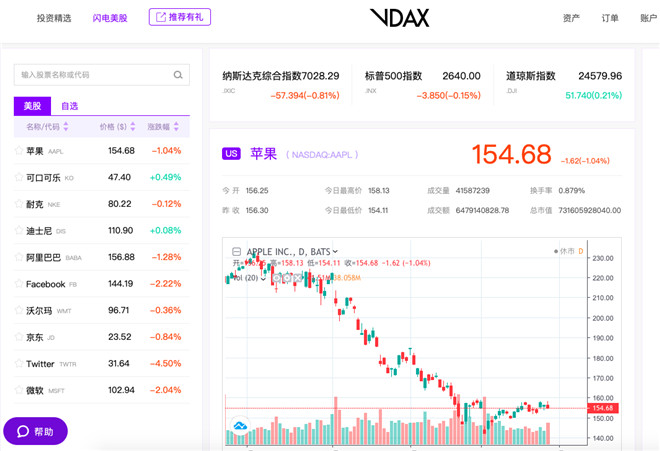660x451 pixels.
Task: Sort list by 涨跌幅 column
Action: [163, 127]
